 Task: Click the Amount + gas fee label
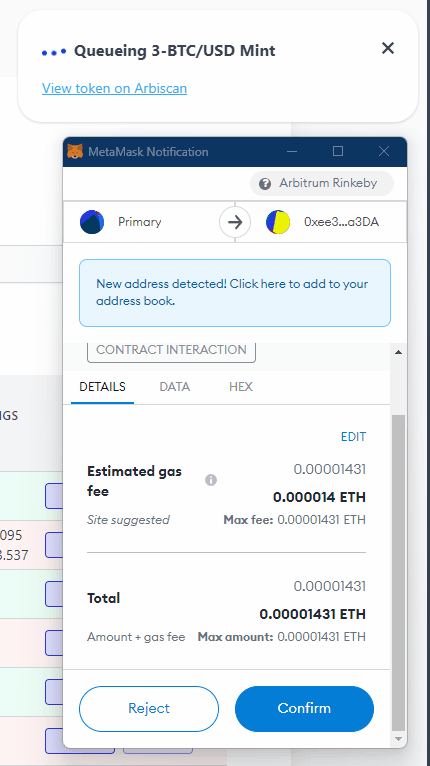[136, 637]
